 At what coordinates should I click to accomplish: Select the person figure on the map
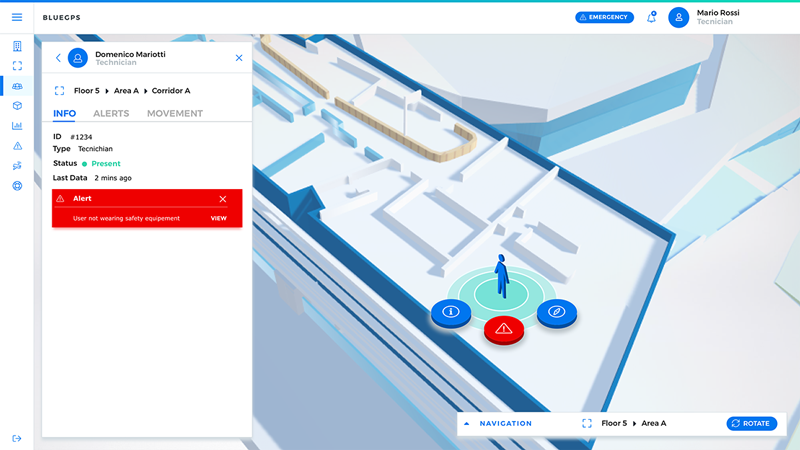click(x=502, y=276)
